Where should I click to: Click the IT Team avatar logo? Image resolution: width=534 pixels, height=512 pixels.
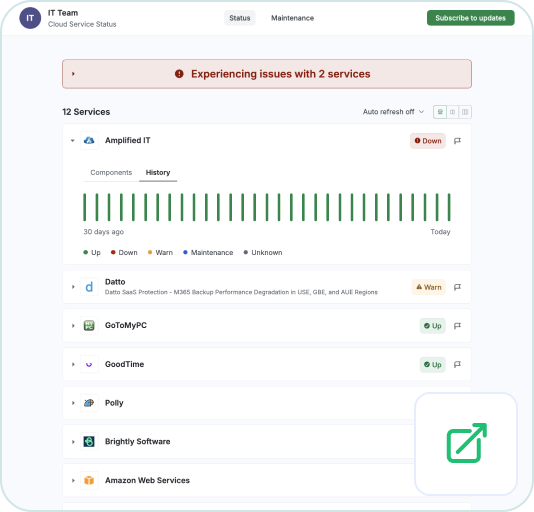pyautogui.click(x=30, y=18)
